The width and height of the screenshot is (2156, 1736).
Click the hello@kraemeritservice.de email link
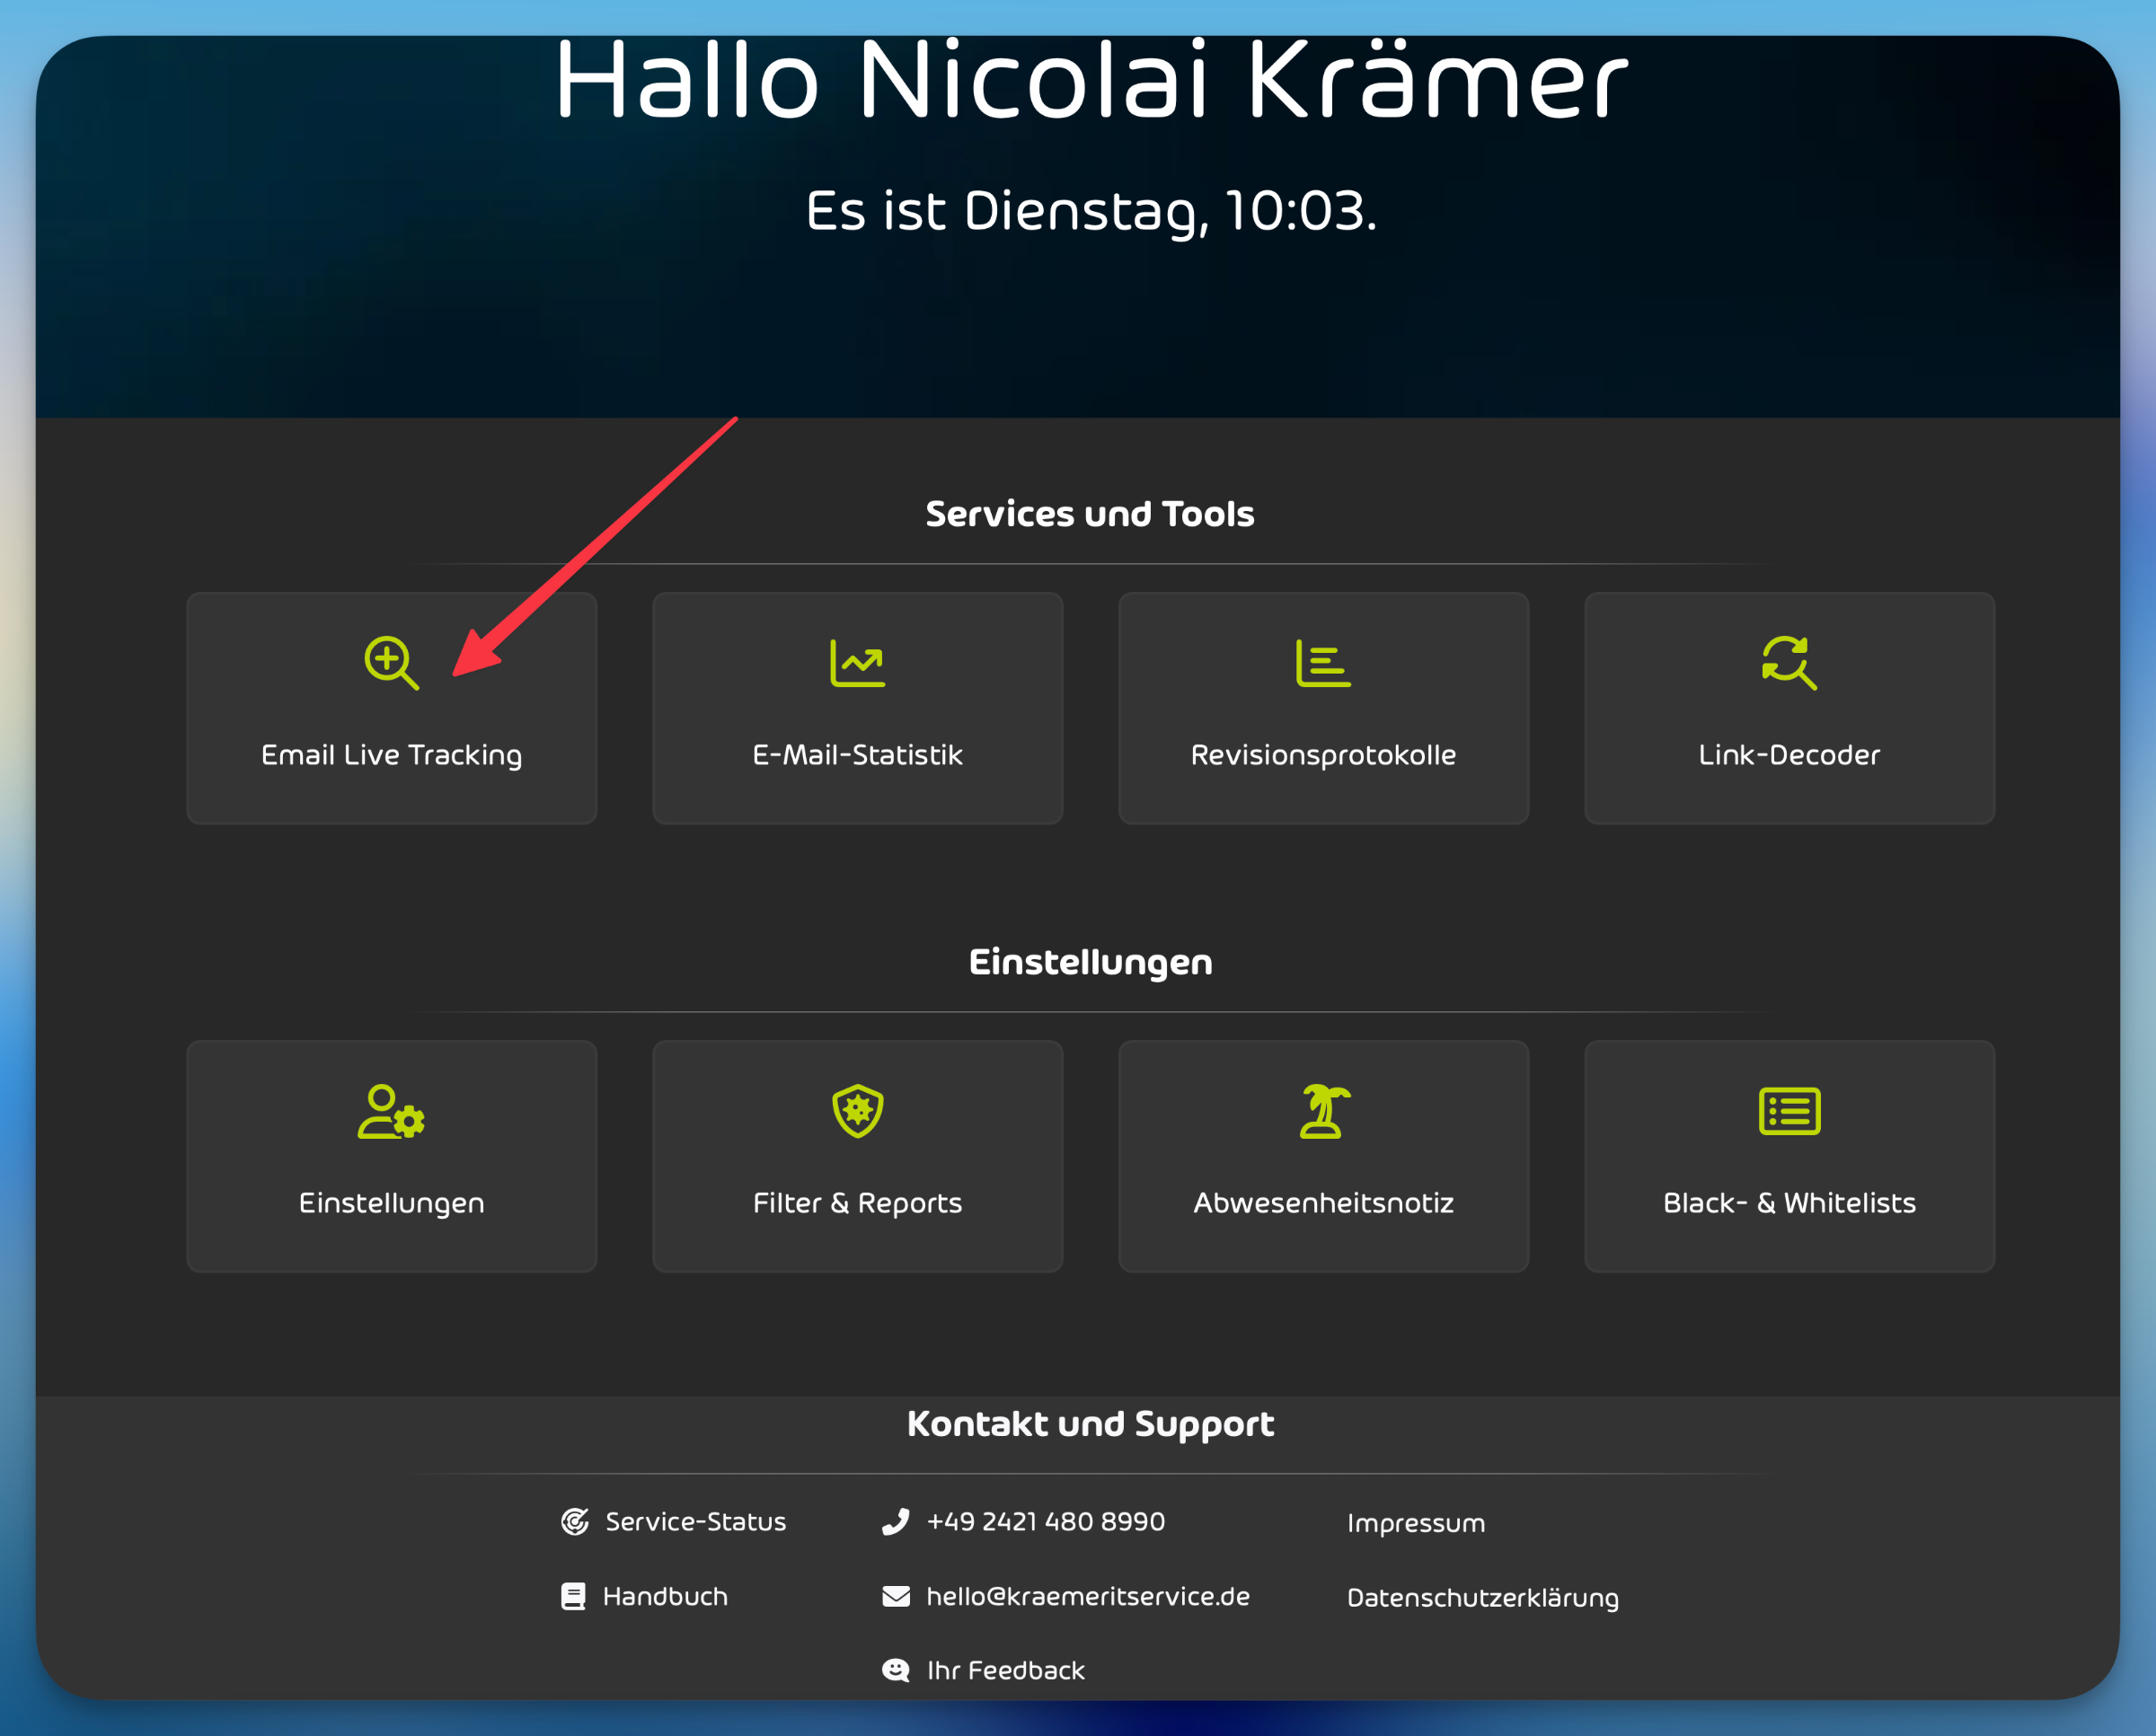click(x=1087, y=1596)
